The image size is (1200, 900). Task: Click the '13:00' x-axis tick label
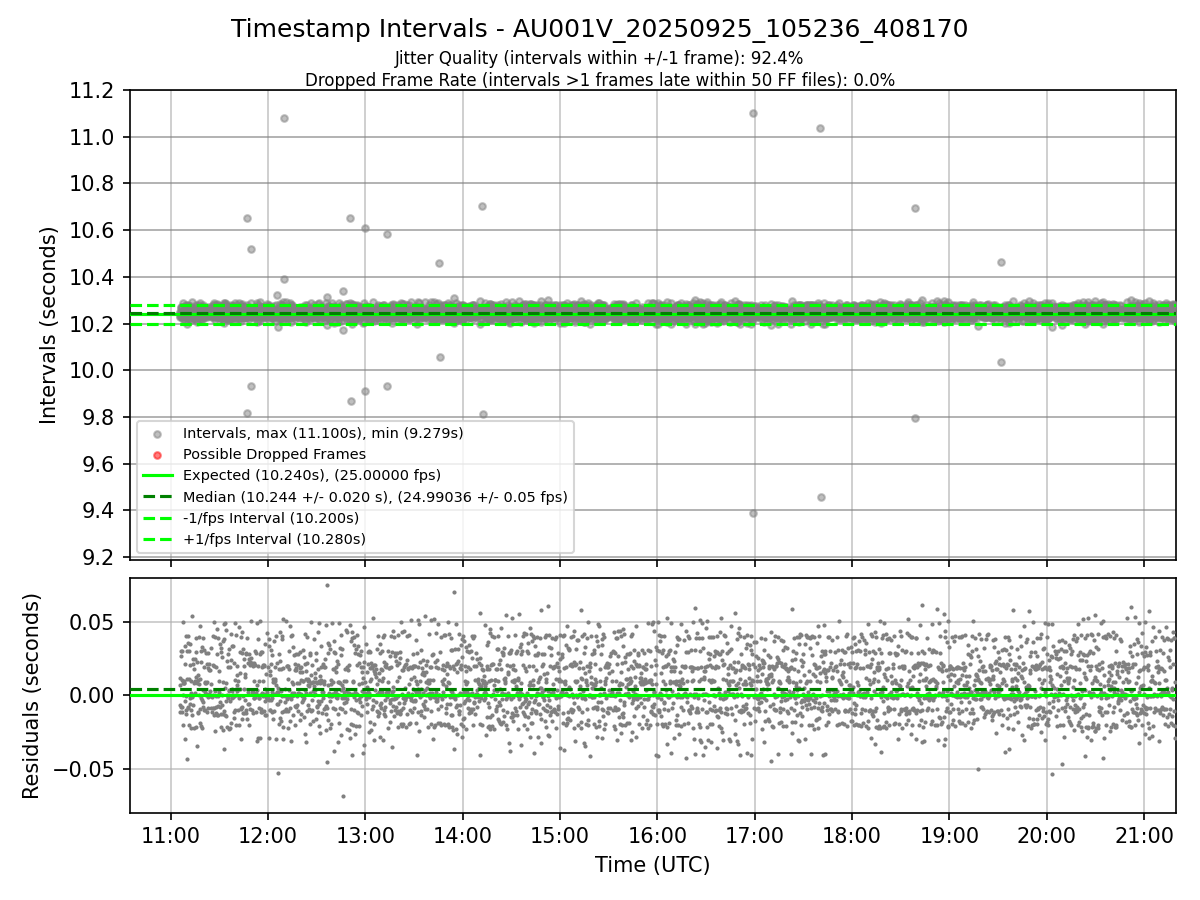[x=365, y=834]
